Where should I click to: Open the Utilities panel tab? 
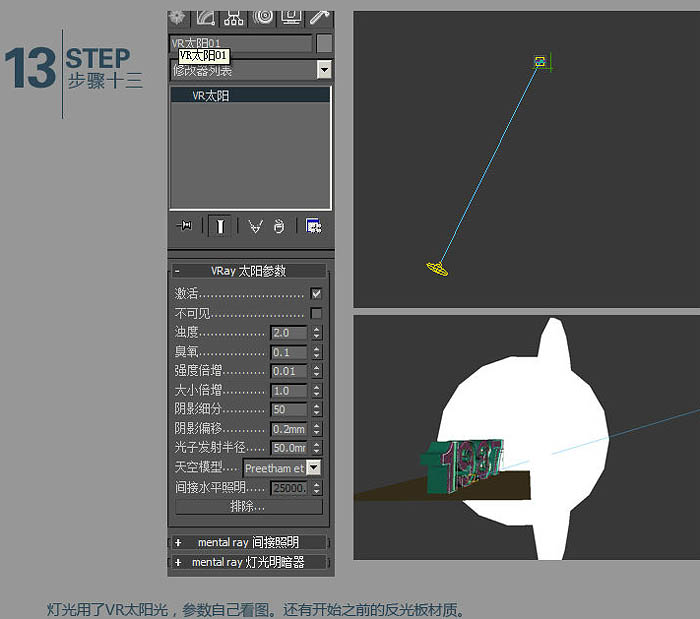point(320,18)
